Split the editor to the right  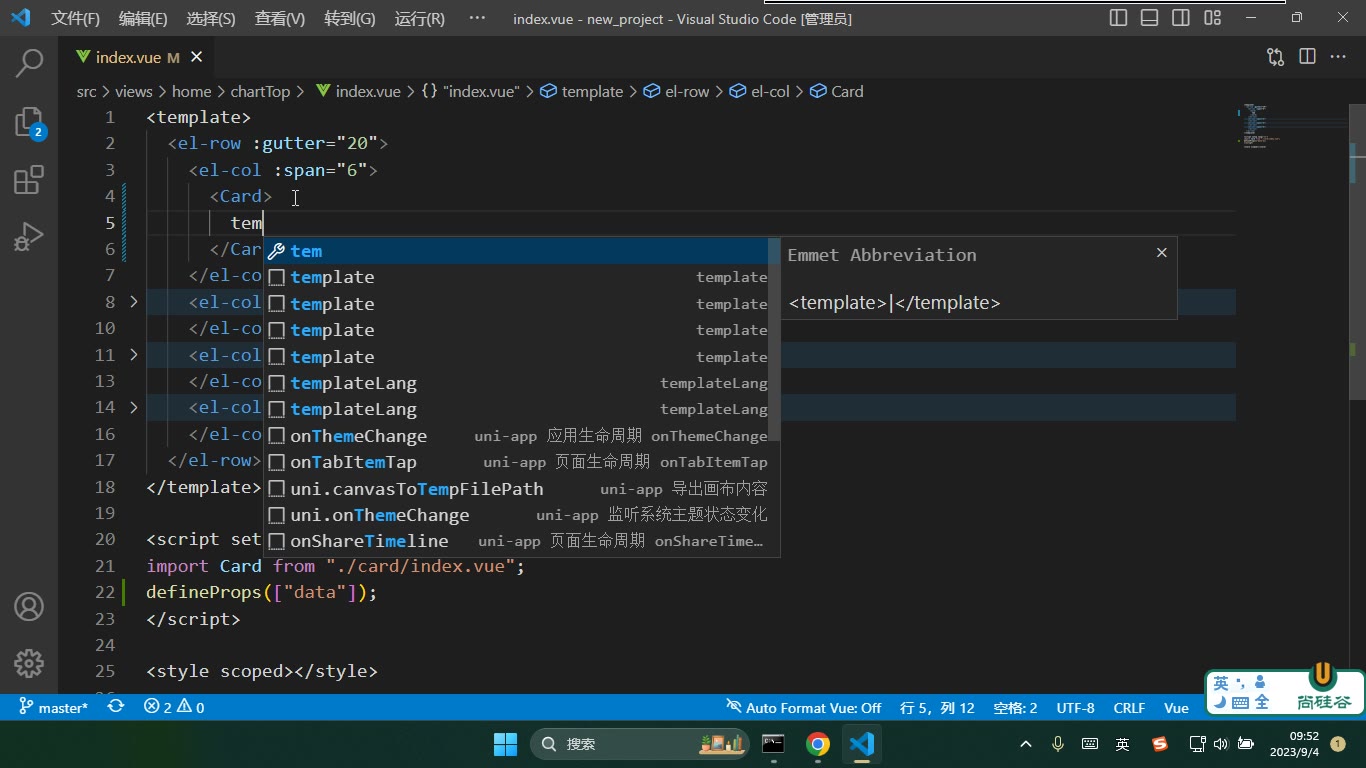click(x=1307, y=57)
